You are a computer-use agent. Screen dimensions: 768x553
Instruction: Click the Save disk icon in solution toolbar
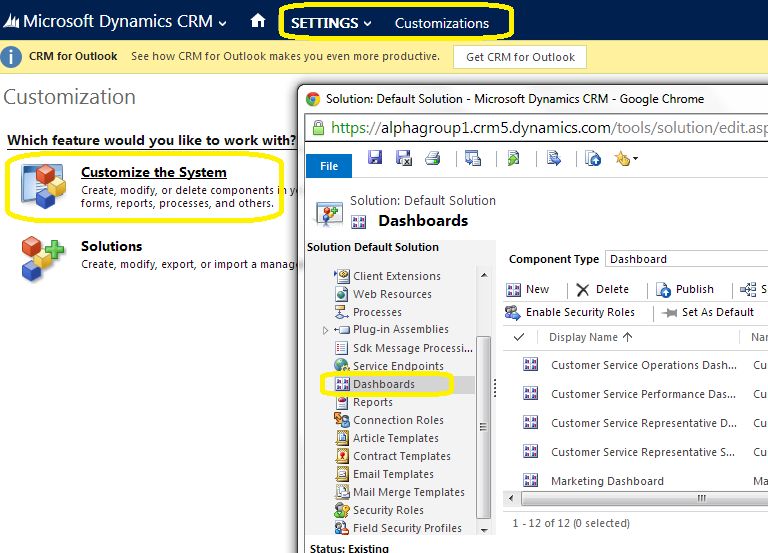click(375, 158)
